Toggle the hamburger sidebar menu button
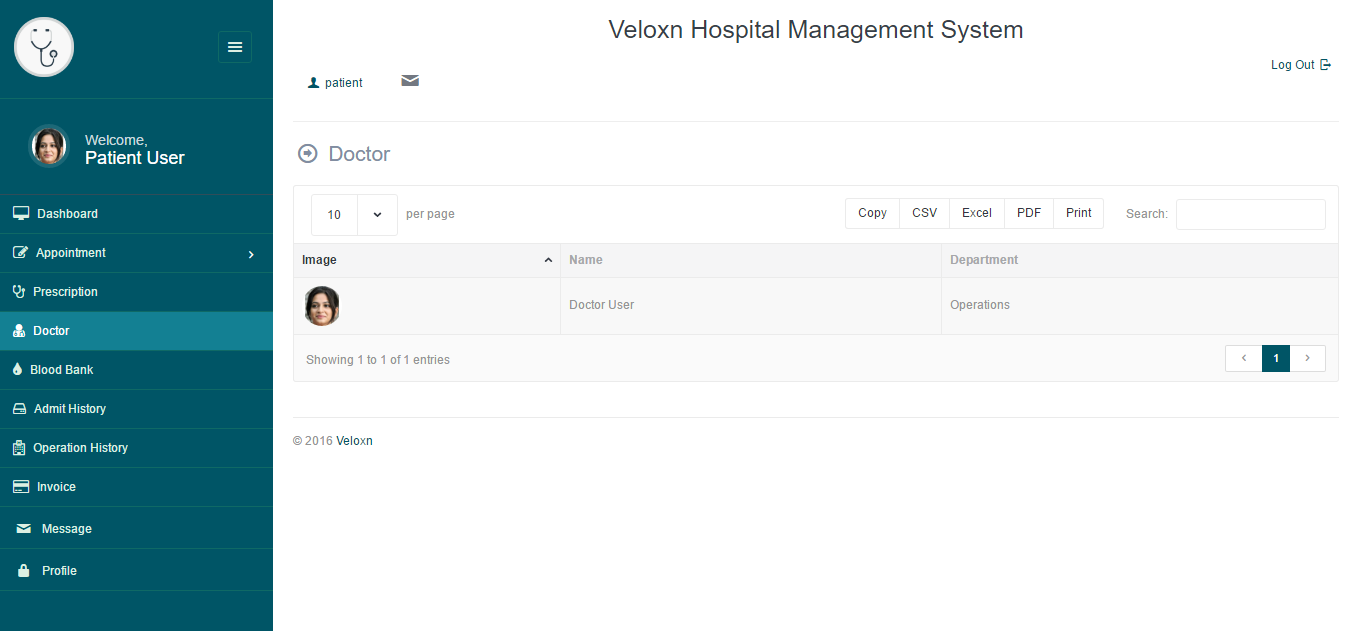The image size is (1355, 631). 235,47
